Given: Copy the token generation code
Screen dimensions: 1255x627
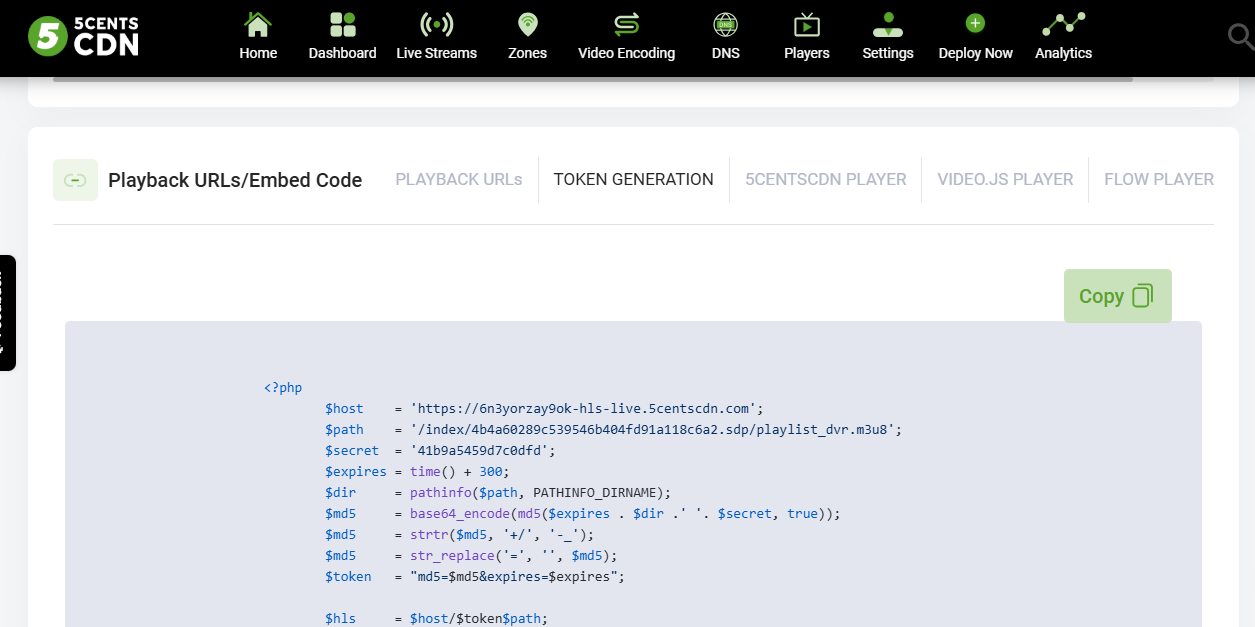Looking at the screenshot, I should (1118, 296).
